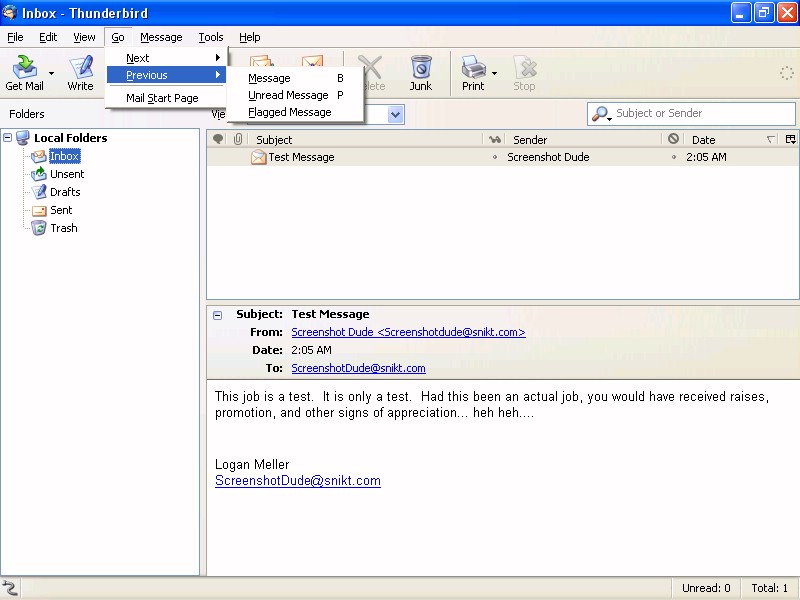Collapse the message header view
Viewport: 800px width, 600px height.
[x=217, y=315]
